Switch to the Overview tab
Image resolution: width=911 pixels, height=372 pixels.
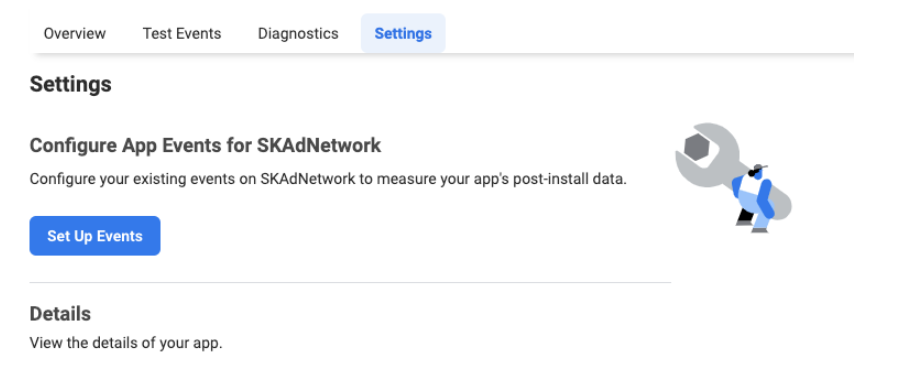pyautogui.click(x=74, y=34)
